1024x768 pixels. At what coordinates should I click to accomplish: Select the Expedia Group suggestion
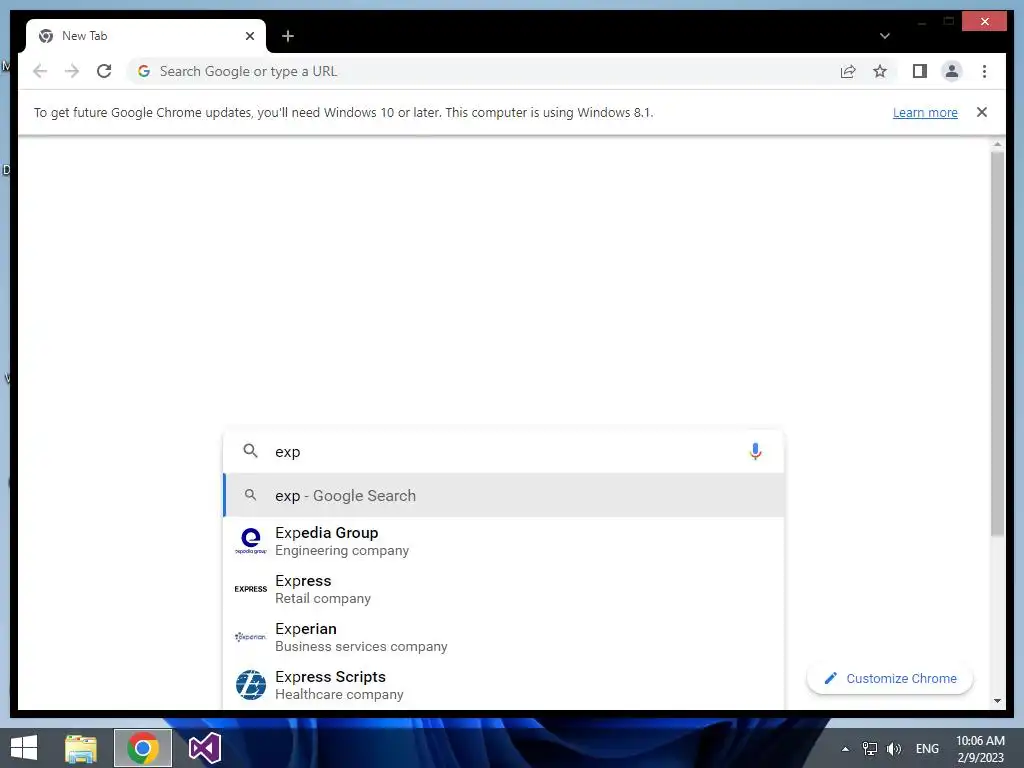(503, 541)
